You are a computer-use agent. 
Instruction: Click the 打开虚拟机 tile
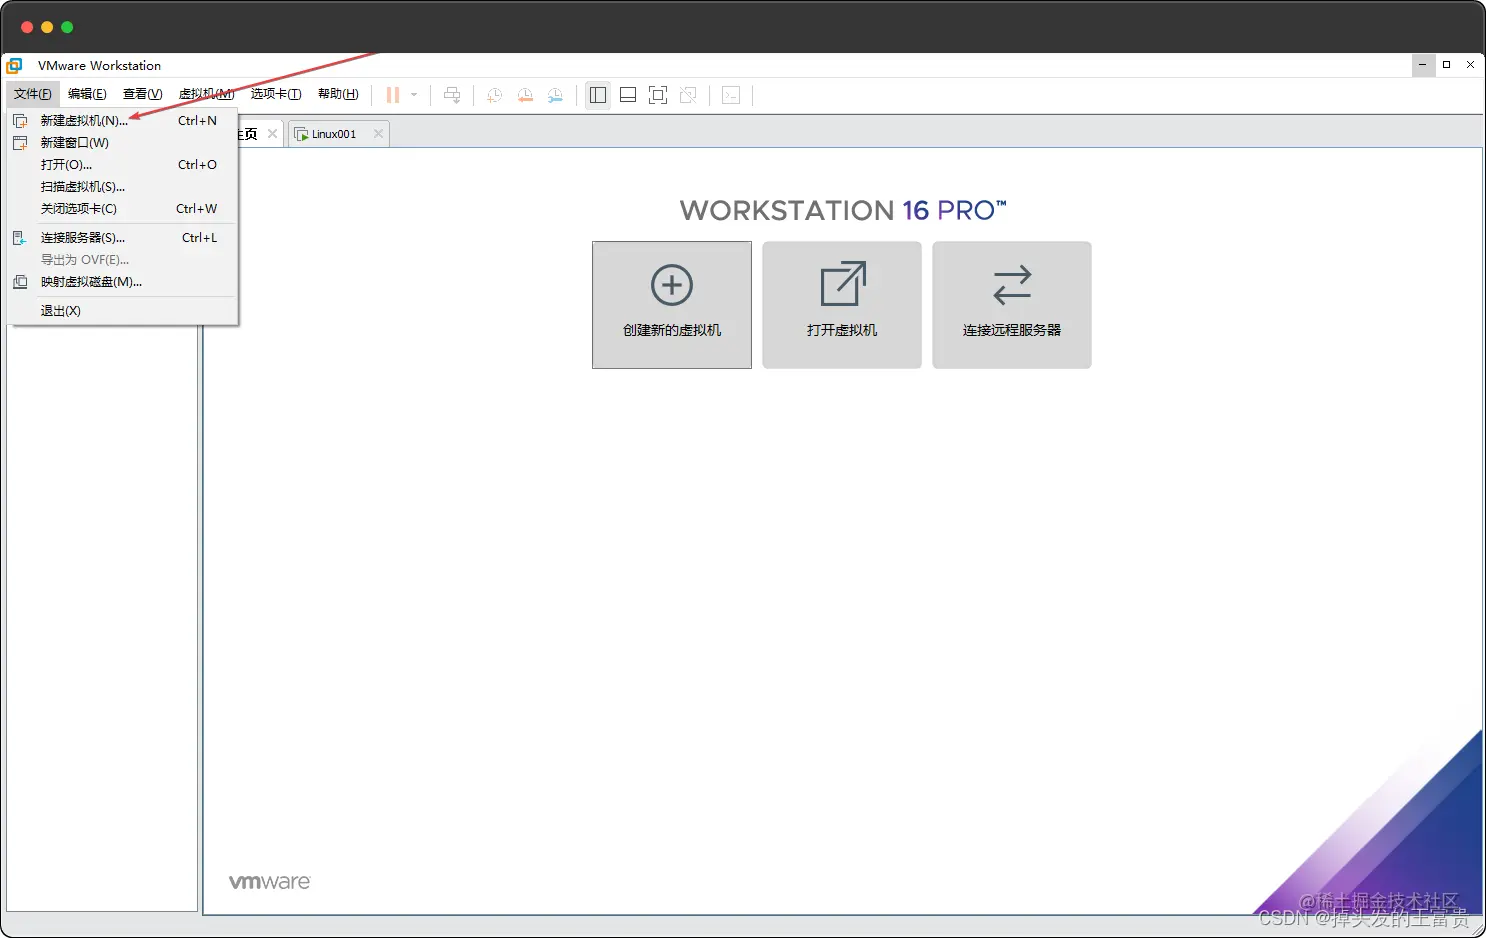842,305
